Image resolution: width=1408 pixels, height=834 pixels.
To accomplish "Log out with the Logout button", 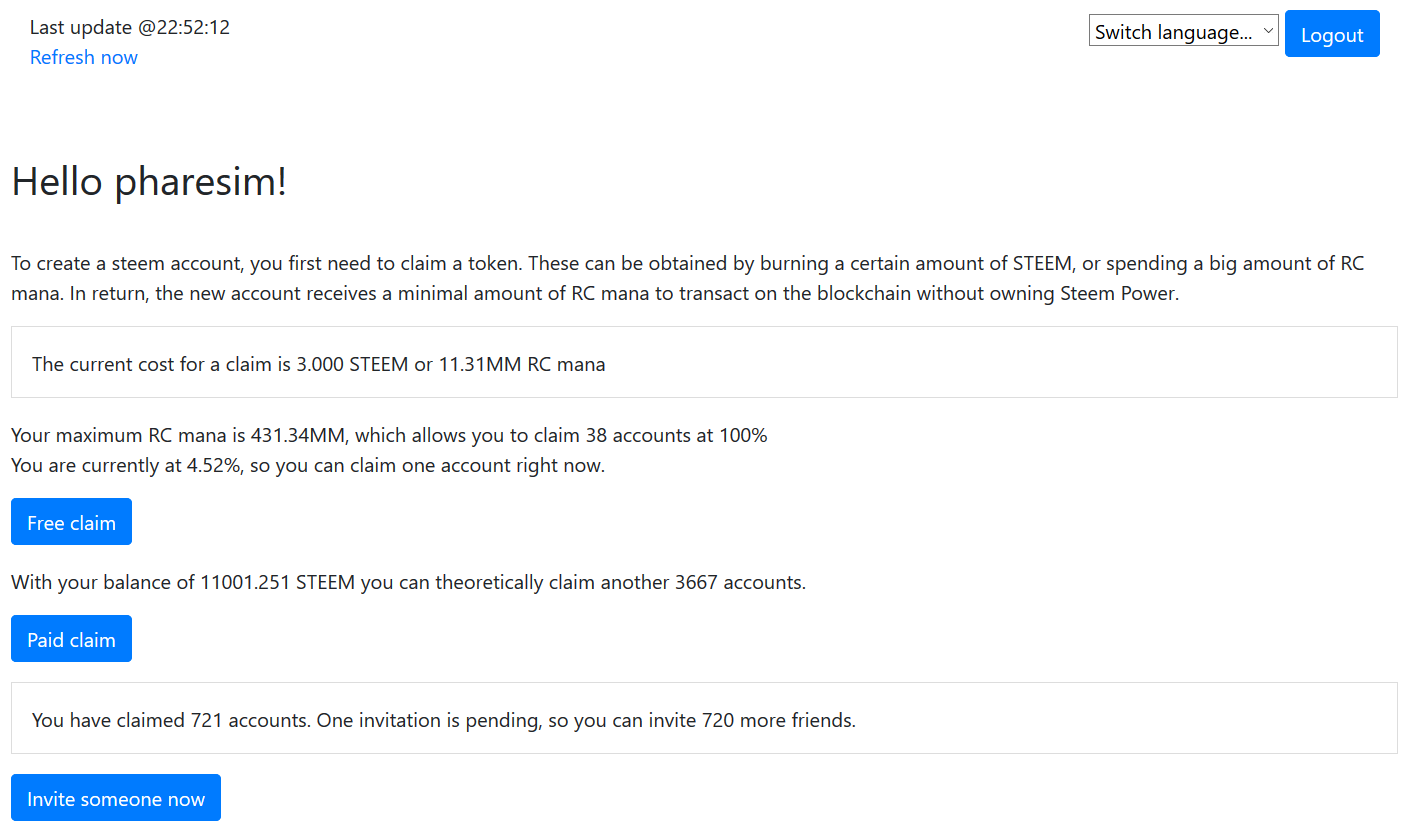I will (x=1332, y=34).
